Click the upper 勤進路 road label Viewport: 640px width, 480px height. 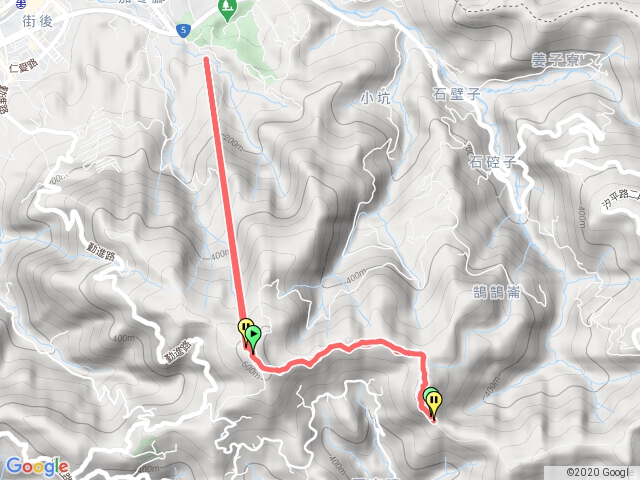[101, 251]
